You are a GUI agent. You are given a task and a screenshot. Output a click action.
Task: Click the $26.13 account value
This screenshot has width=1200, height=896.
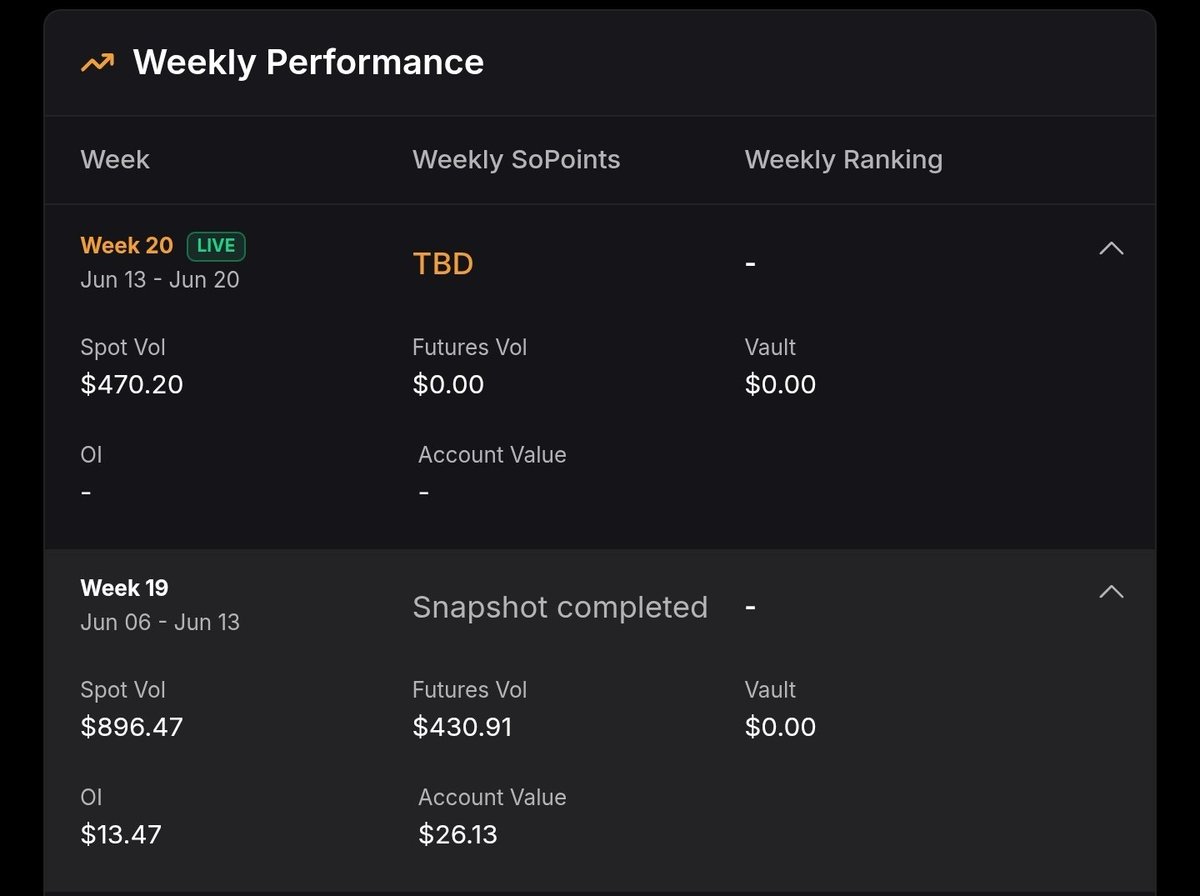click(458, 834)
